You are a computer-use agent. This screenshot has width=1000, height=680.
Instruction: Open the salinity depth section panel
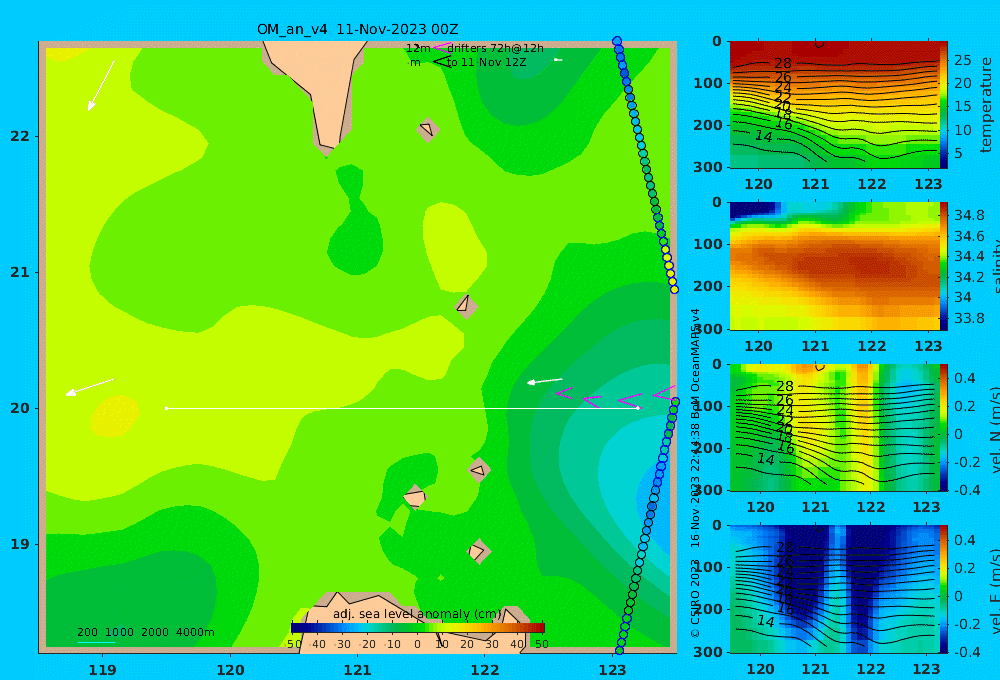(834, 266)
